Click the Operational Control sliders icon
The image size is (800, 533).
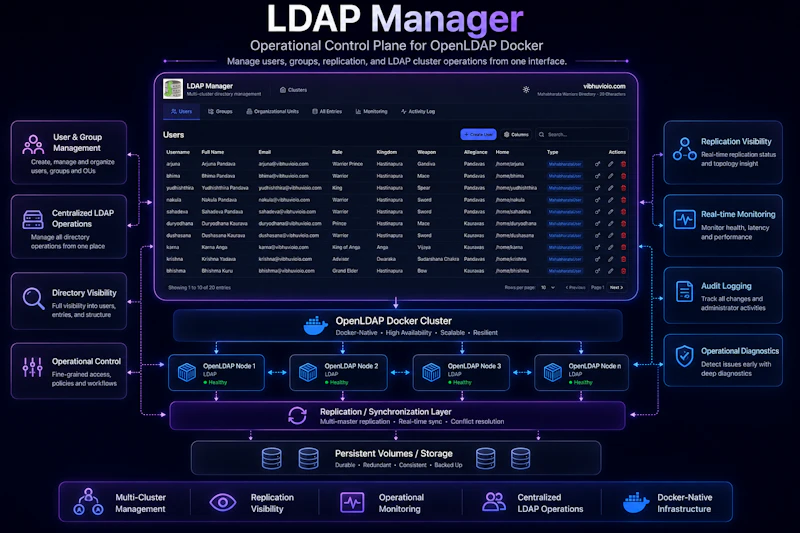point(33,367)
